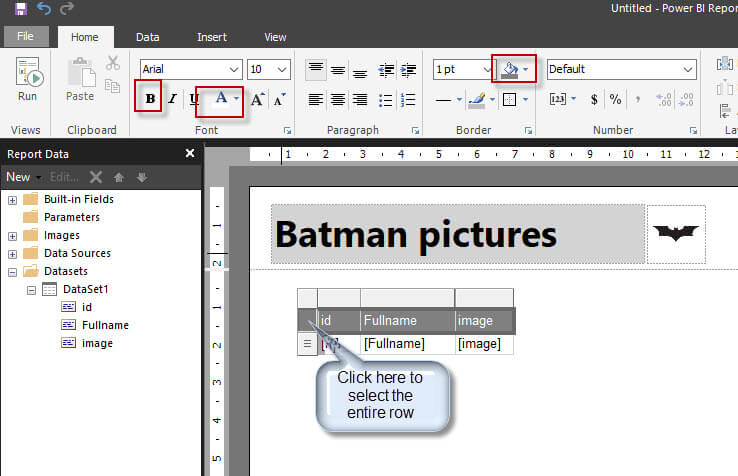
Task: Run the report preview
Action: 28,79
